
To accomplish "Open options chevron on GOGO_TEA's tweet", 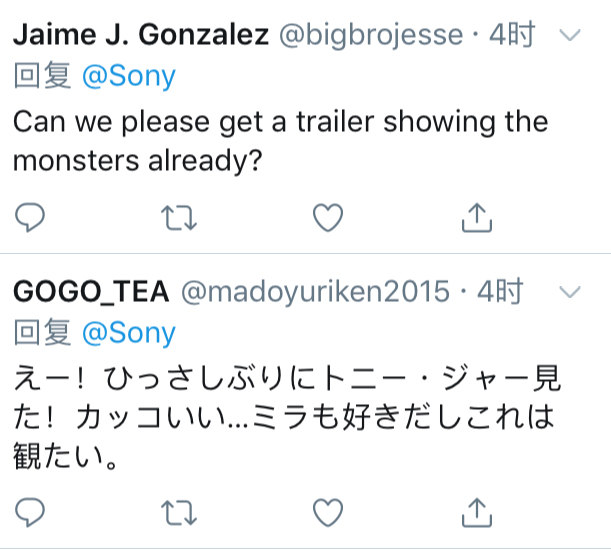I will click(x=570, y=292).
